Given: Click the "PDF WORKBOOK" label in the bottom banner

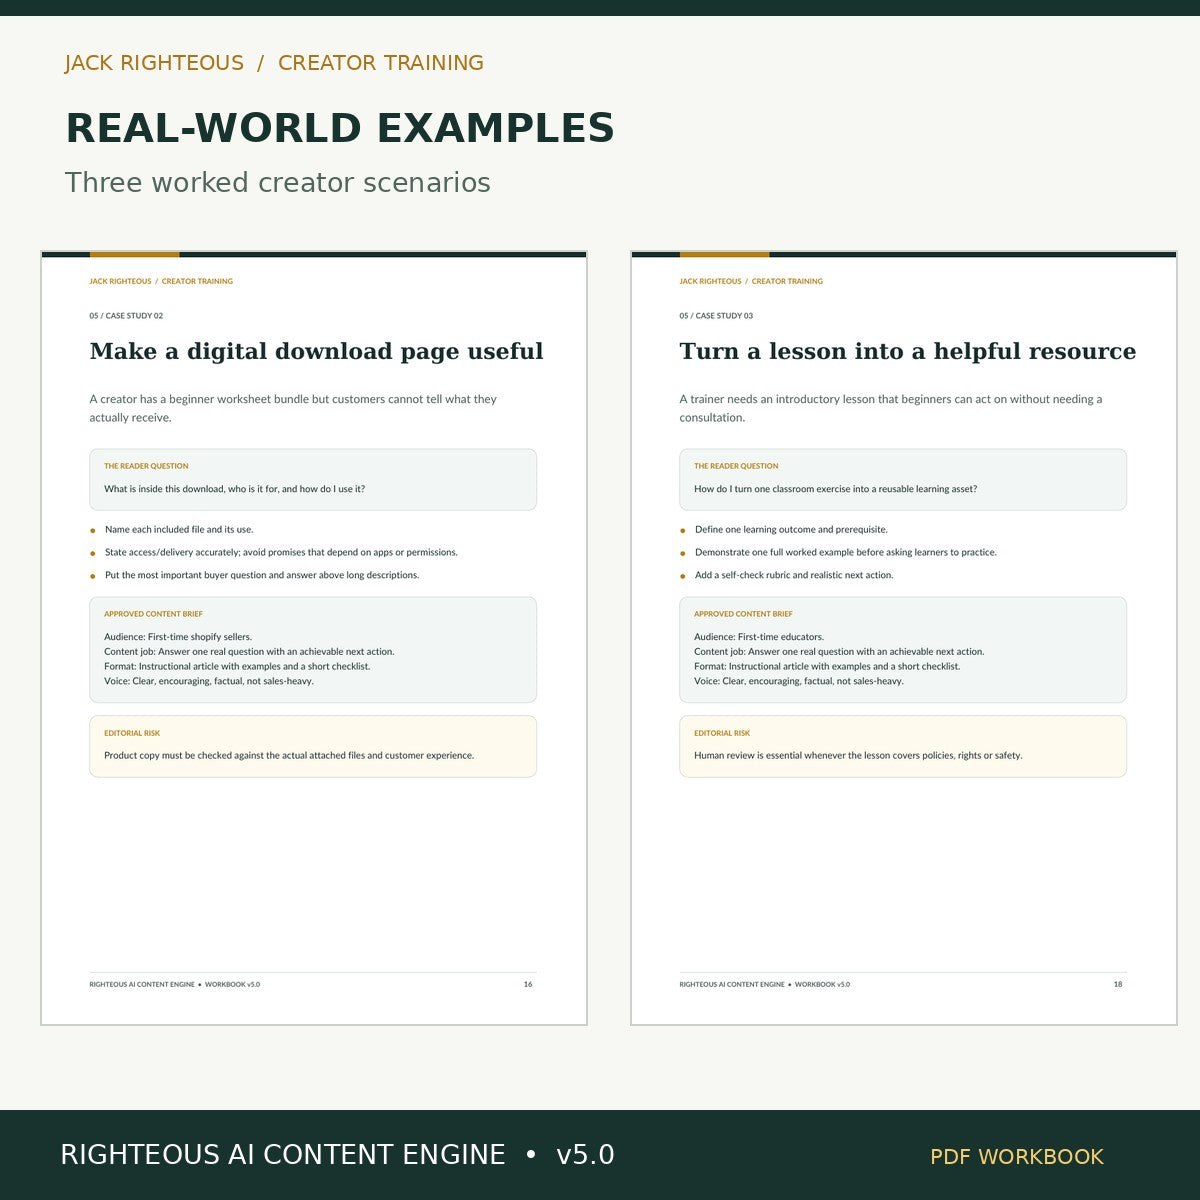Looking at the screenshot, I should [1017, 1157].
